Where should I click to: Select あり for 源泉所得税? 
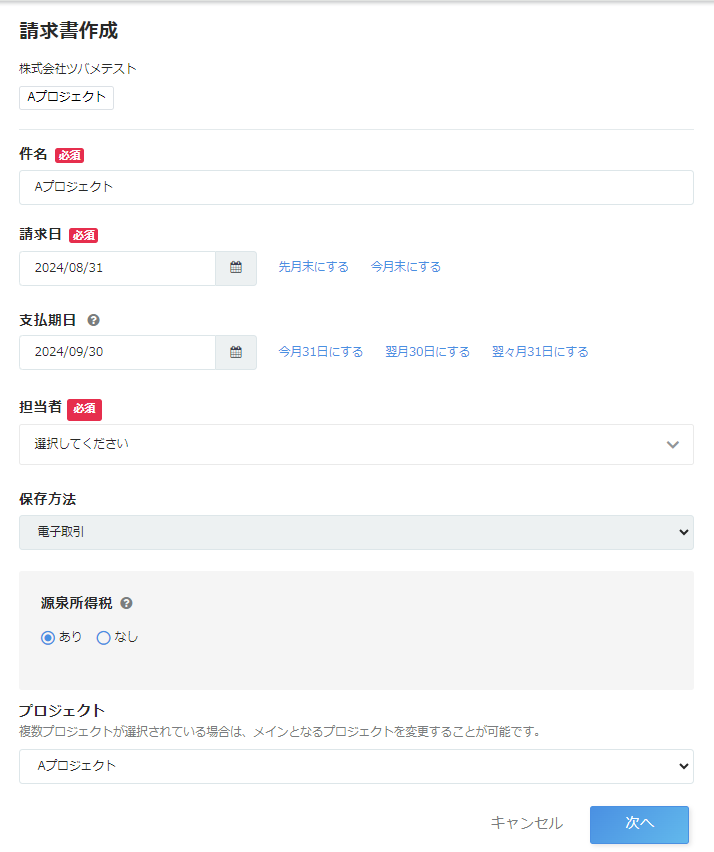48,637
